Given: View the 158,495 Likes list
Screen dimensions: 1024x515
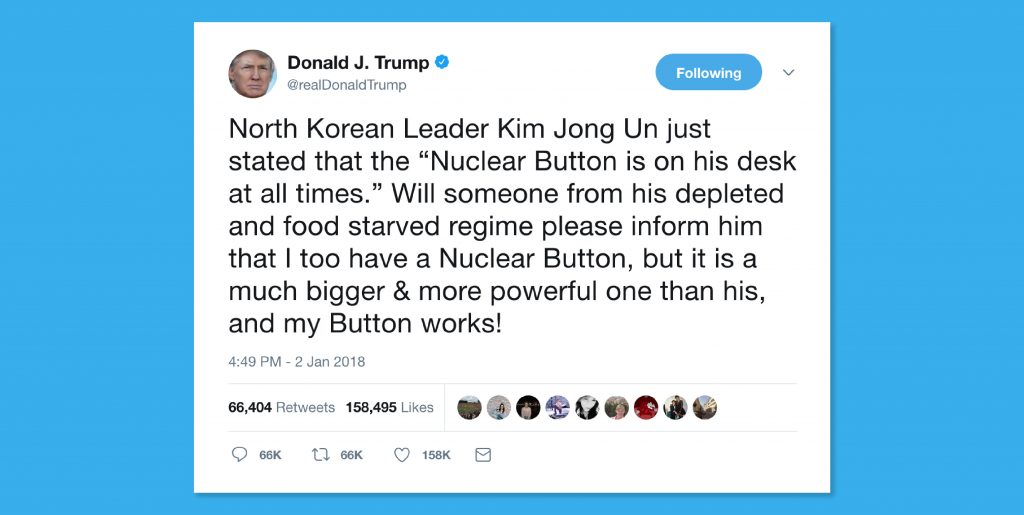Looking at the screenshot, I should [390, 407].
